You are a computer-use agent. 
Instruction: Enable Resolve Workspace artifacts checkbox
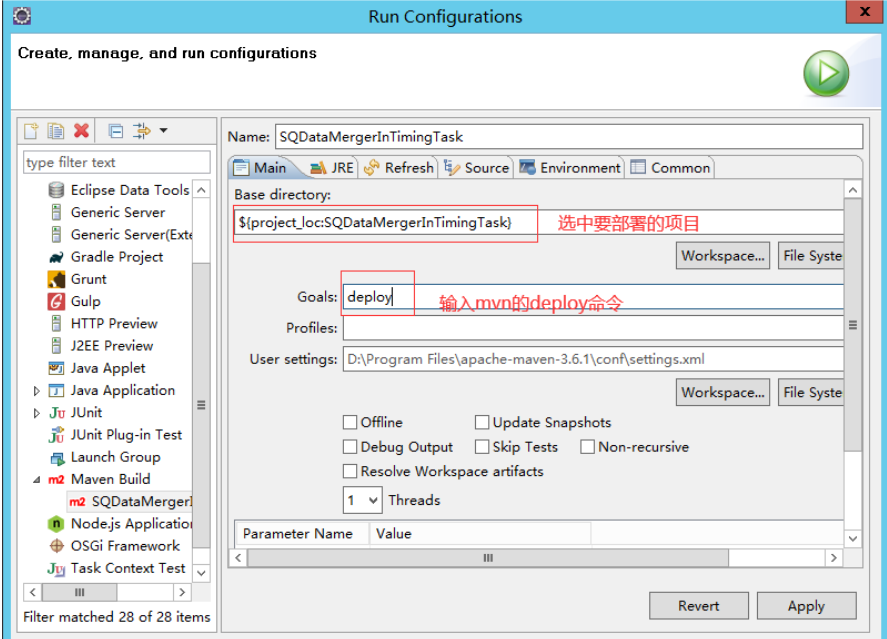tap(350, 471)
